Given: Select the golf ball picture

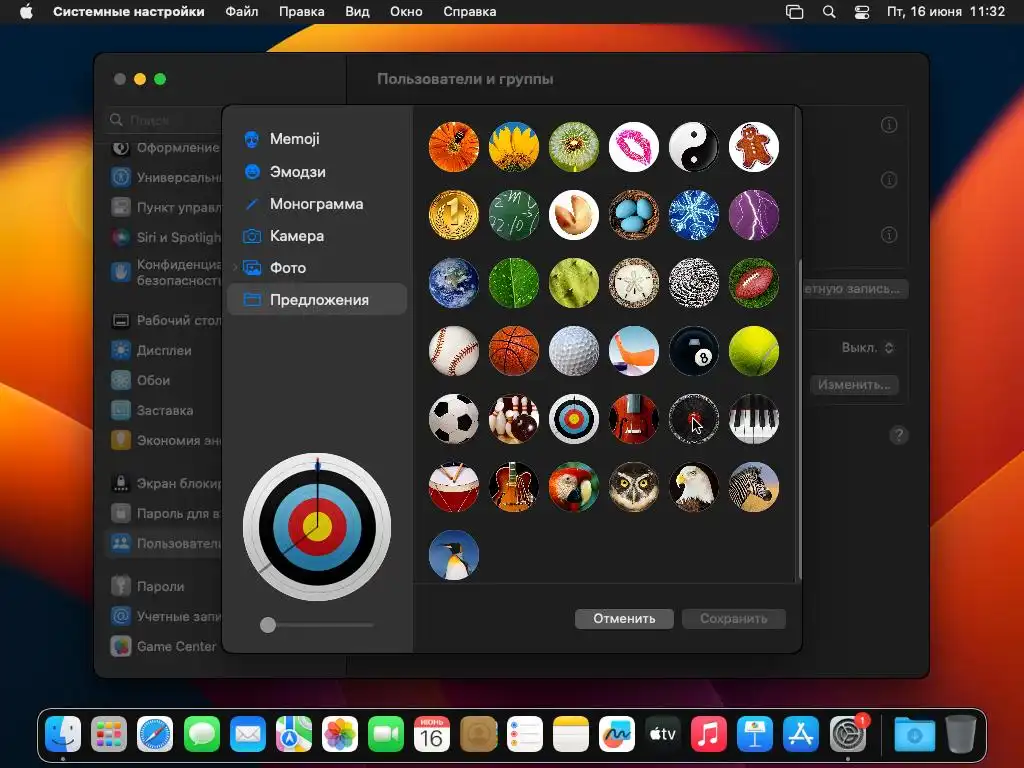Looking at the screenshot, I should pos(573,351).
